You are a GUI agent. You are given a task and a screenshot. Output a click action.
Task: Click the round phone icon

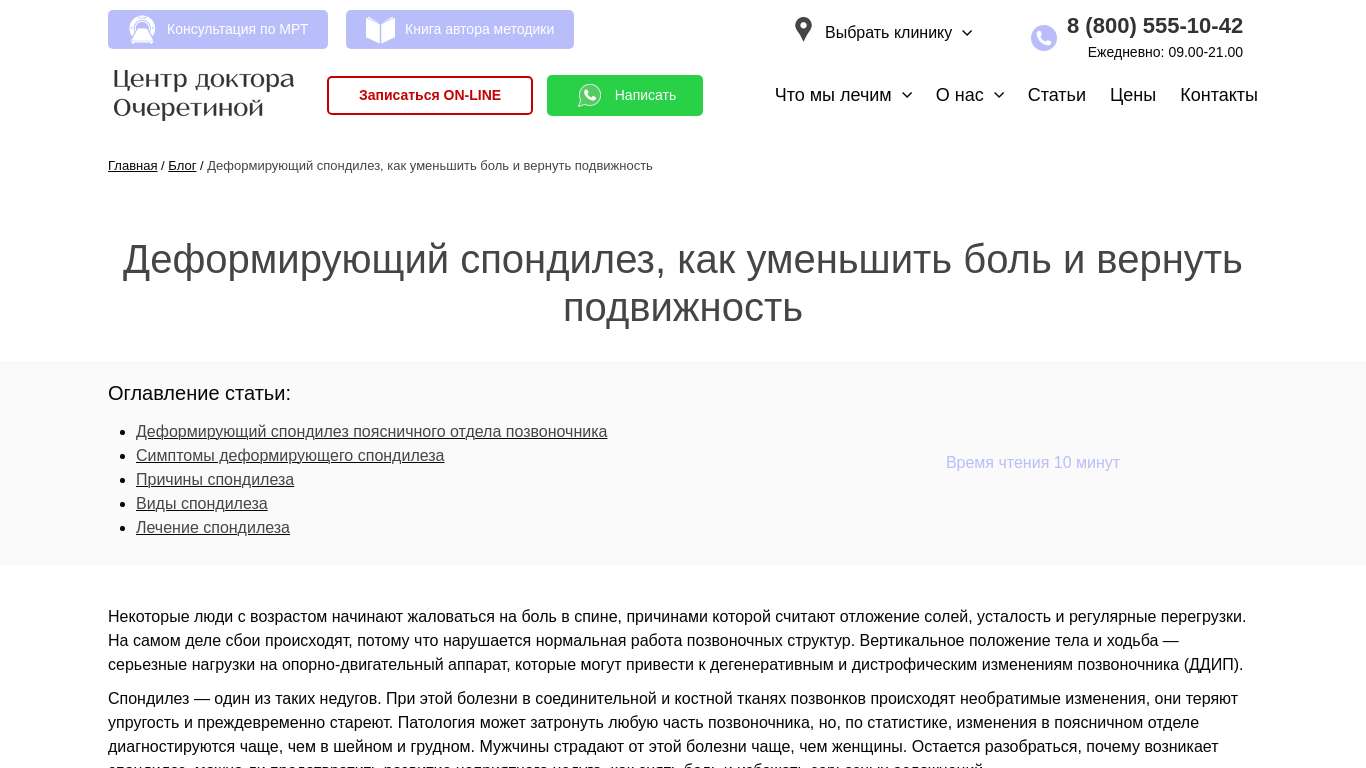click(1043, 38)
